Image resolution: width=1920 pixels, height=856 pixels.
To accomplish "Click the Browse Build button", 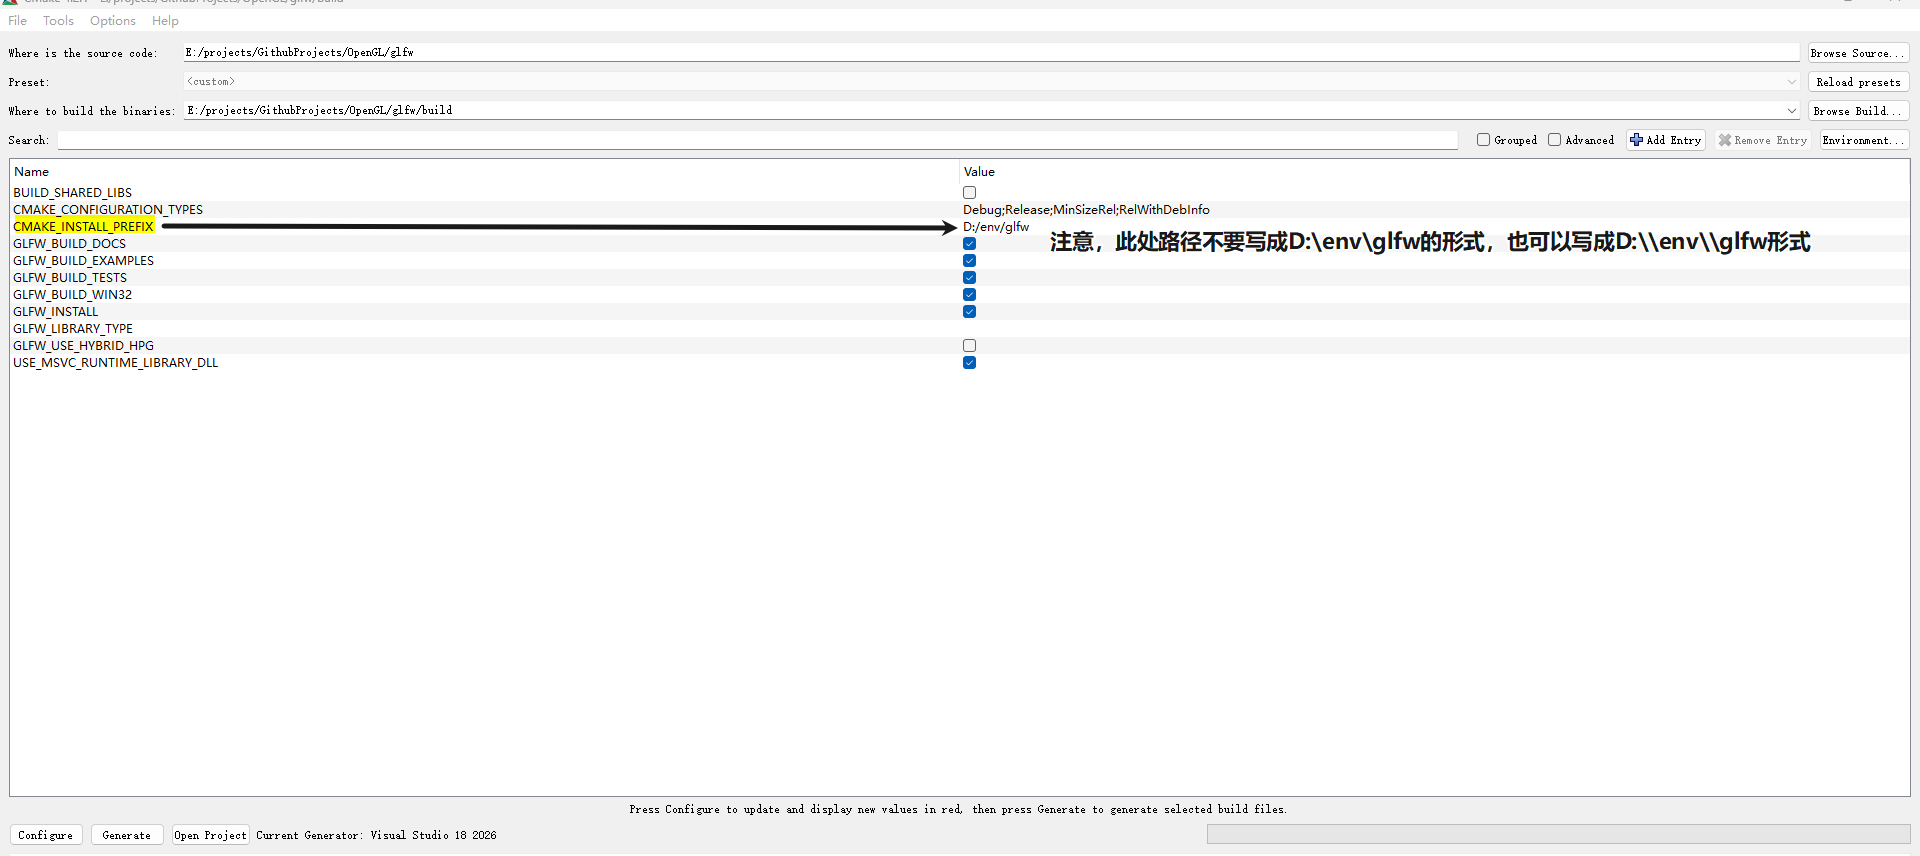I will (1858, 111).
